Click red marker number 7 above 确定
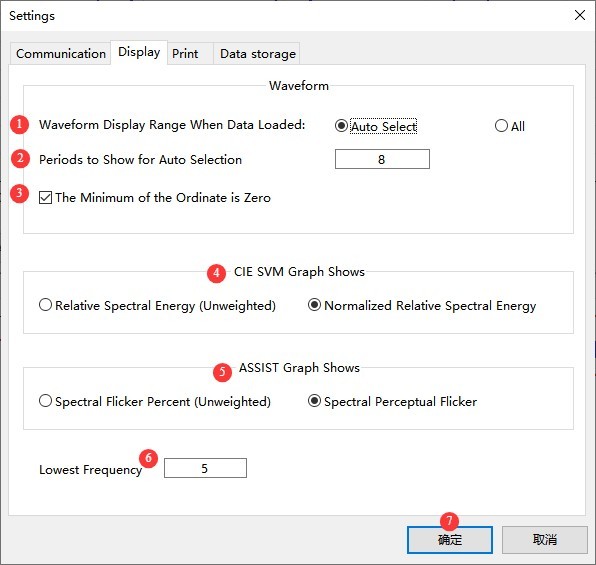The width and height of the screenshot is (596, 565). pos(449,521)
